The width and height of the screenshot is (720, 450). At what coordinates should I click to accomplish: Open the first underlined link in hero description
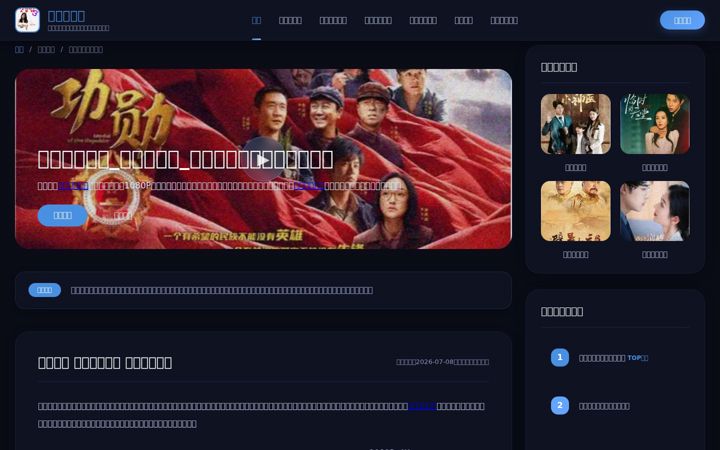[x=73, y=186]
